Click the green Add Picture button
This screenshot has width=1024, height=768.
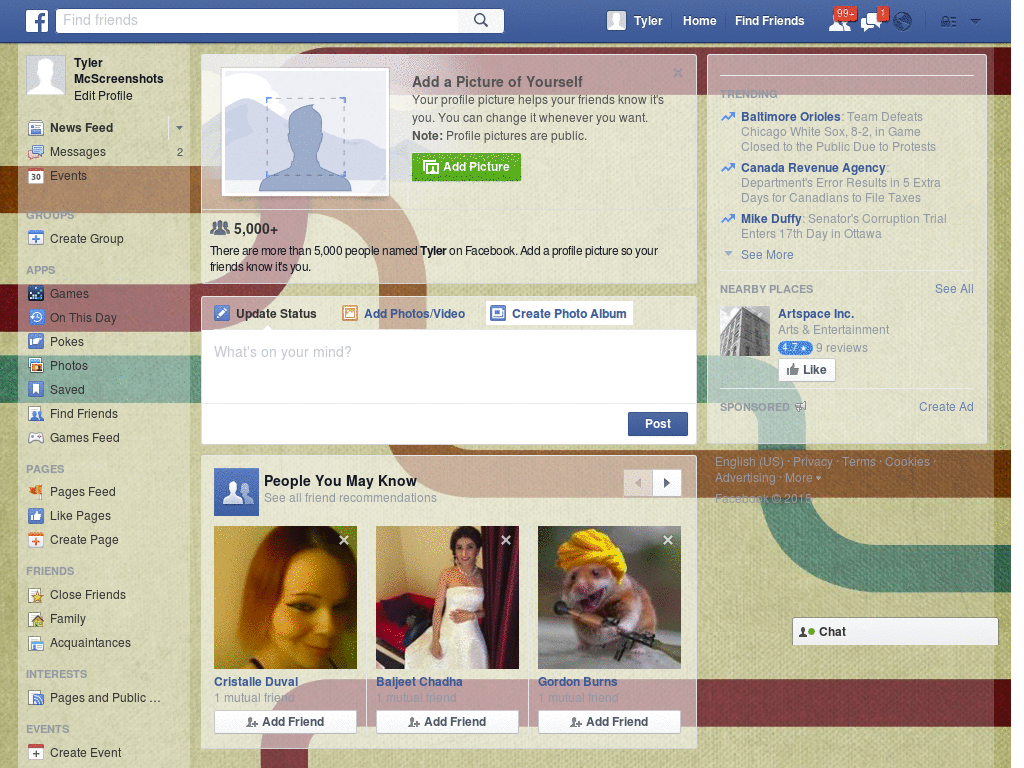pyautogui.click(x=466, y=167)
